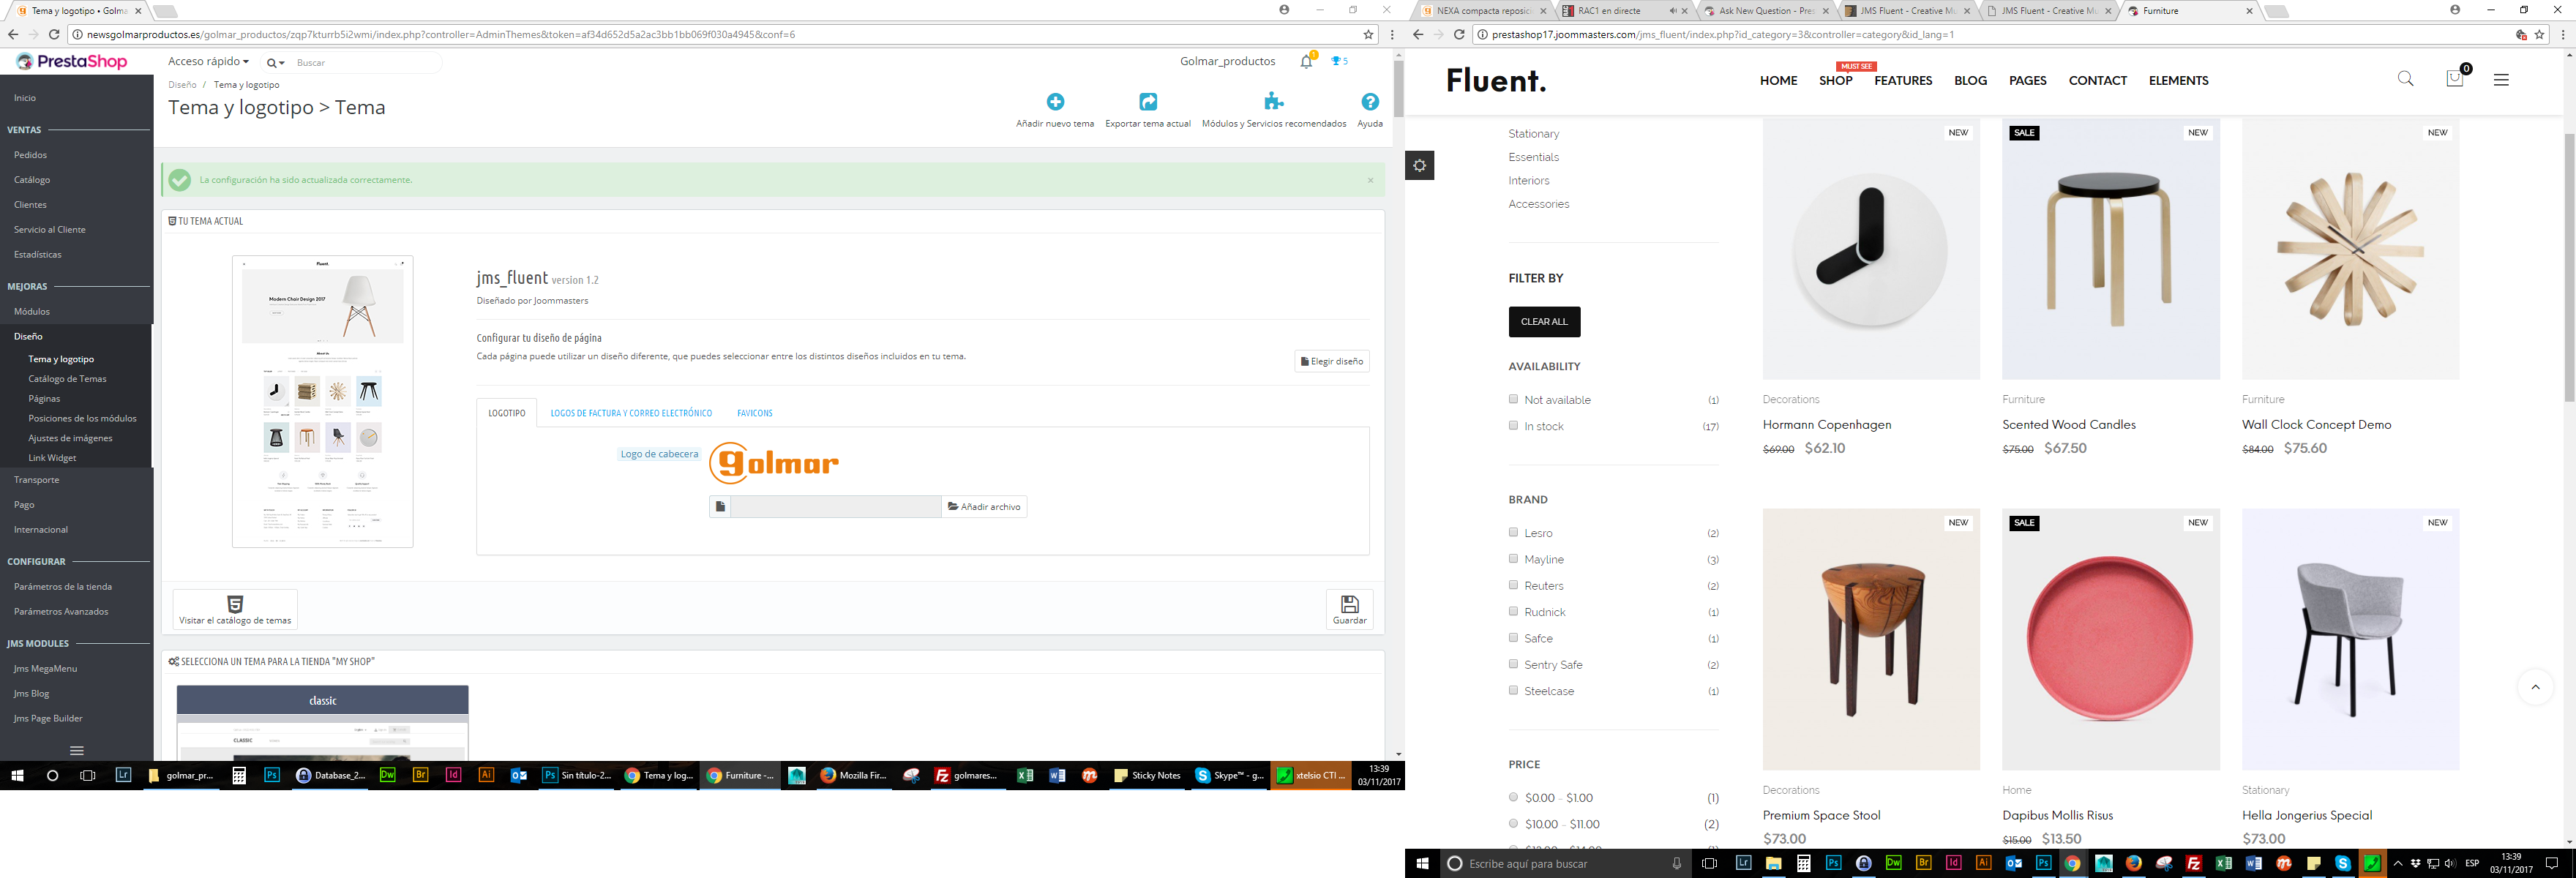Select the $0.00 - $1.00 price option
Viewport: 2576px width, 878px height.
click(x=1513, y=797)
